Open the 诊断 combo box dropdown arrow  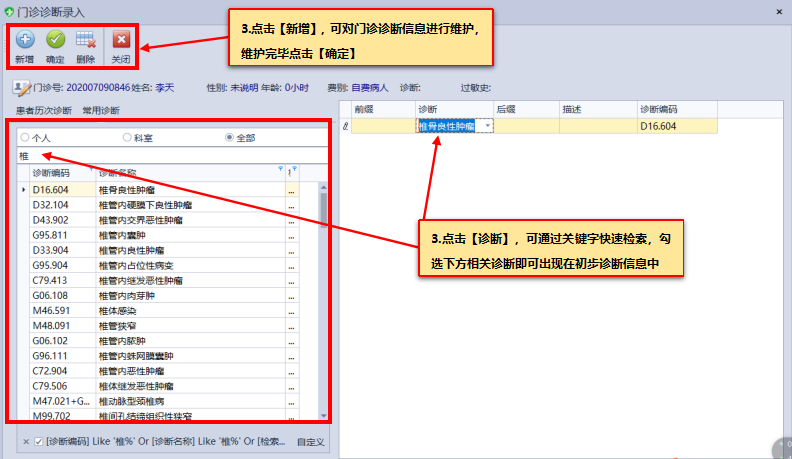coord(487,126)
